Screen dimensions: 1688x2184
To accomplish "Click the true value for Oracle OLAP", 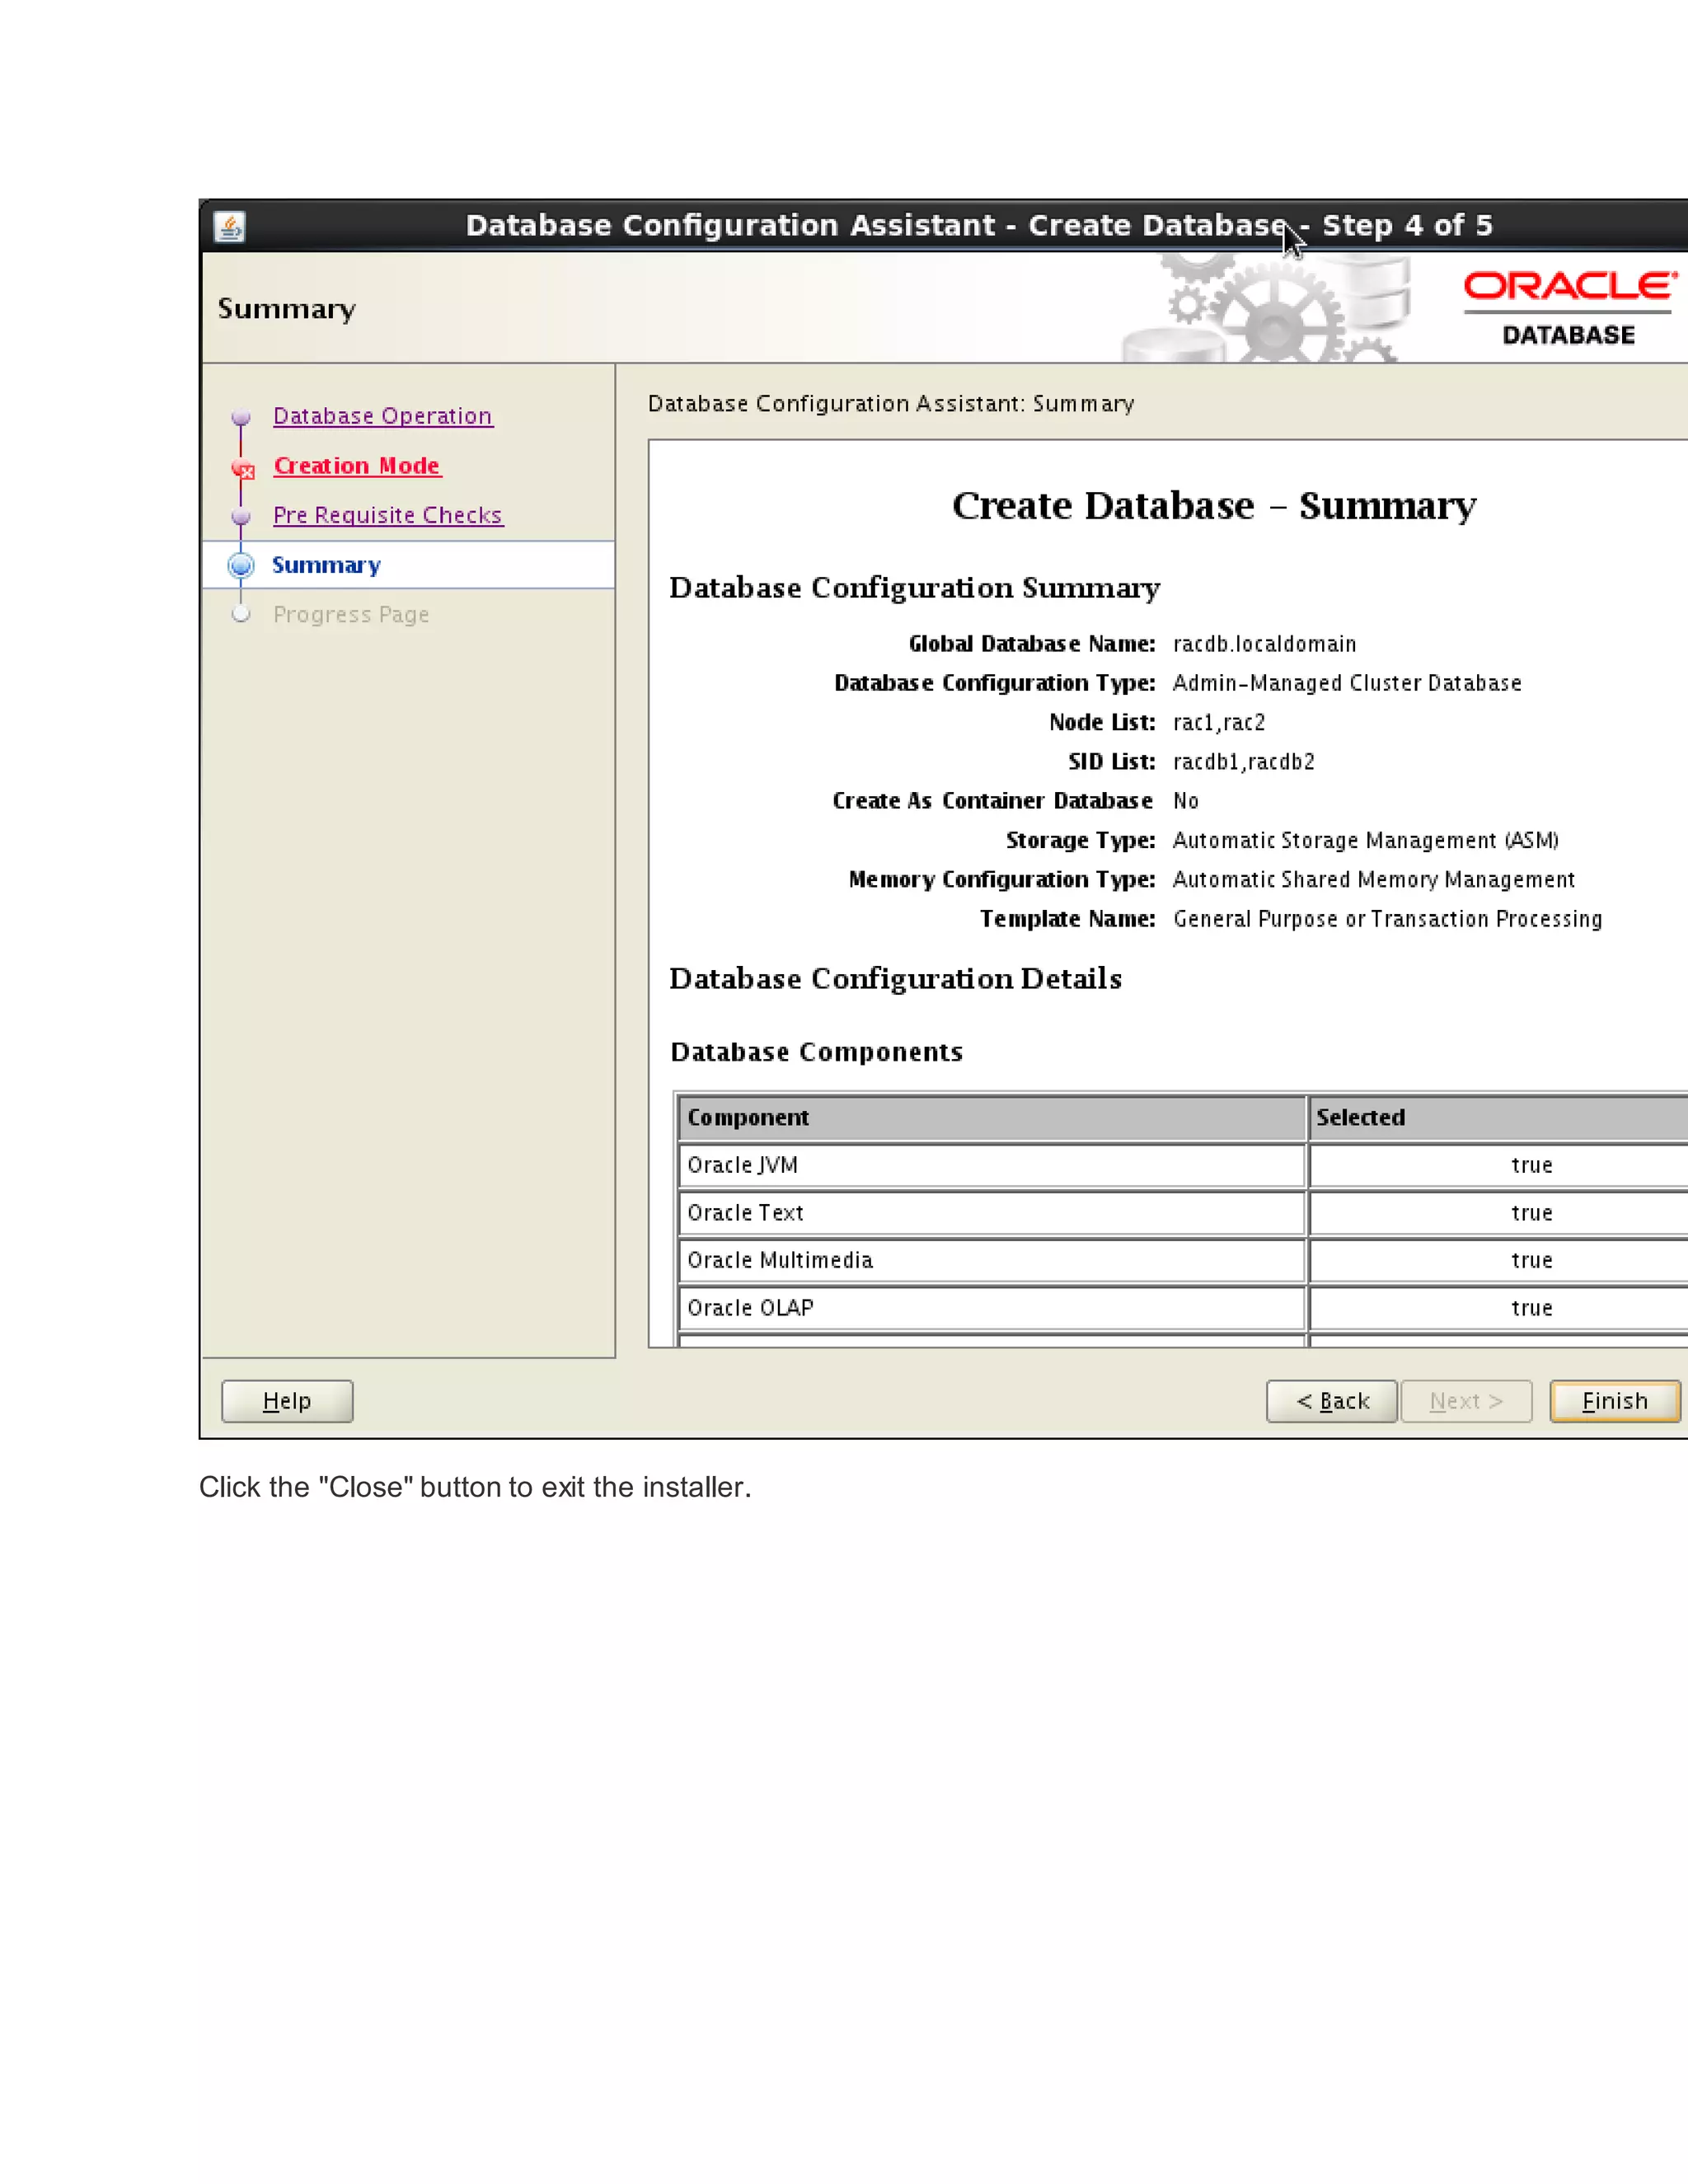I will pos(1532,1308).
